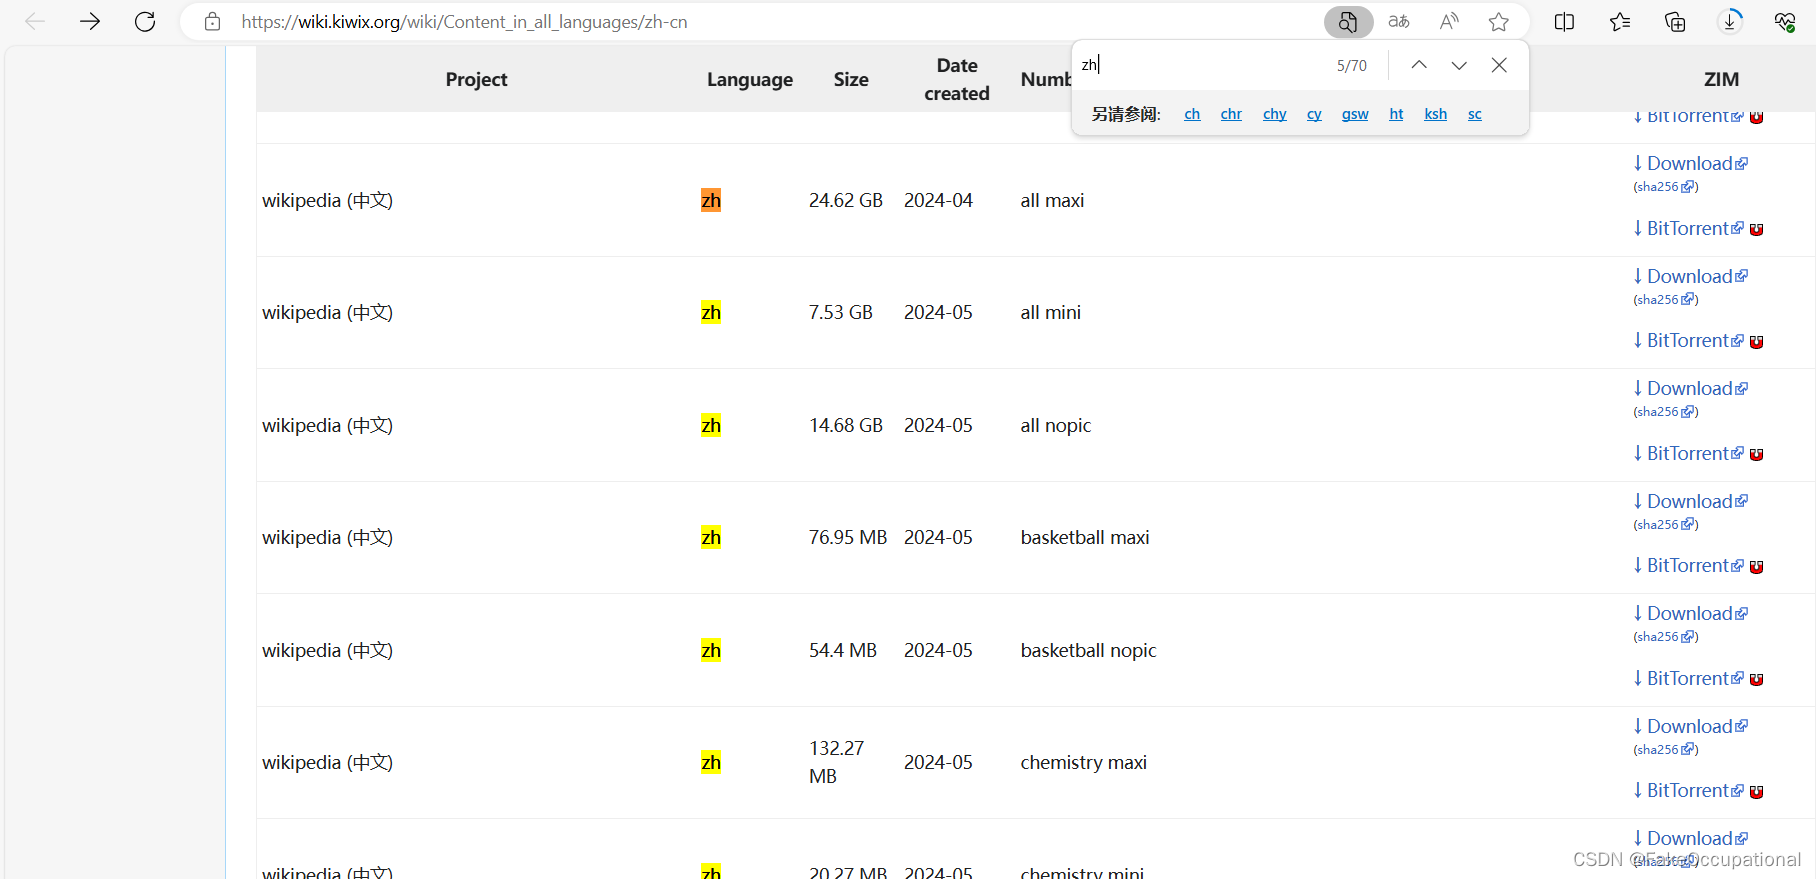This screenshot has height=879, width=1816.
Task: Open browser essentials heart icon
Action: pos(1785,21)
